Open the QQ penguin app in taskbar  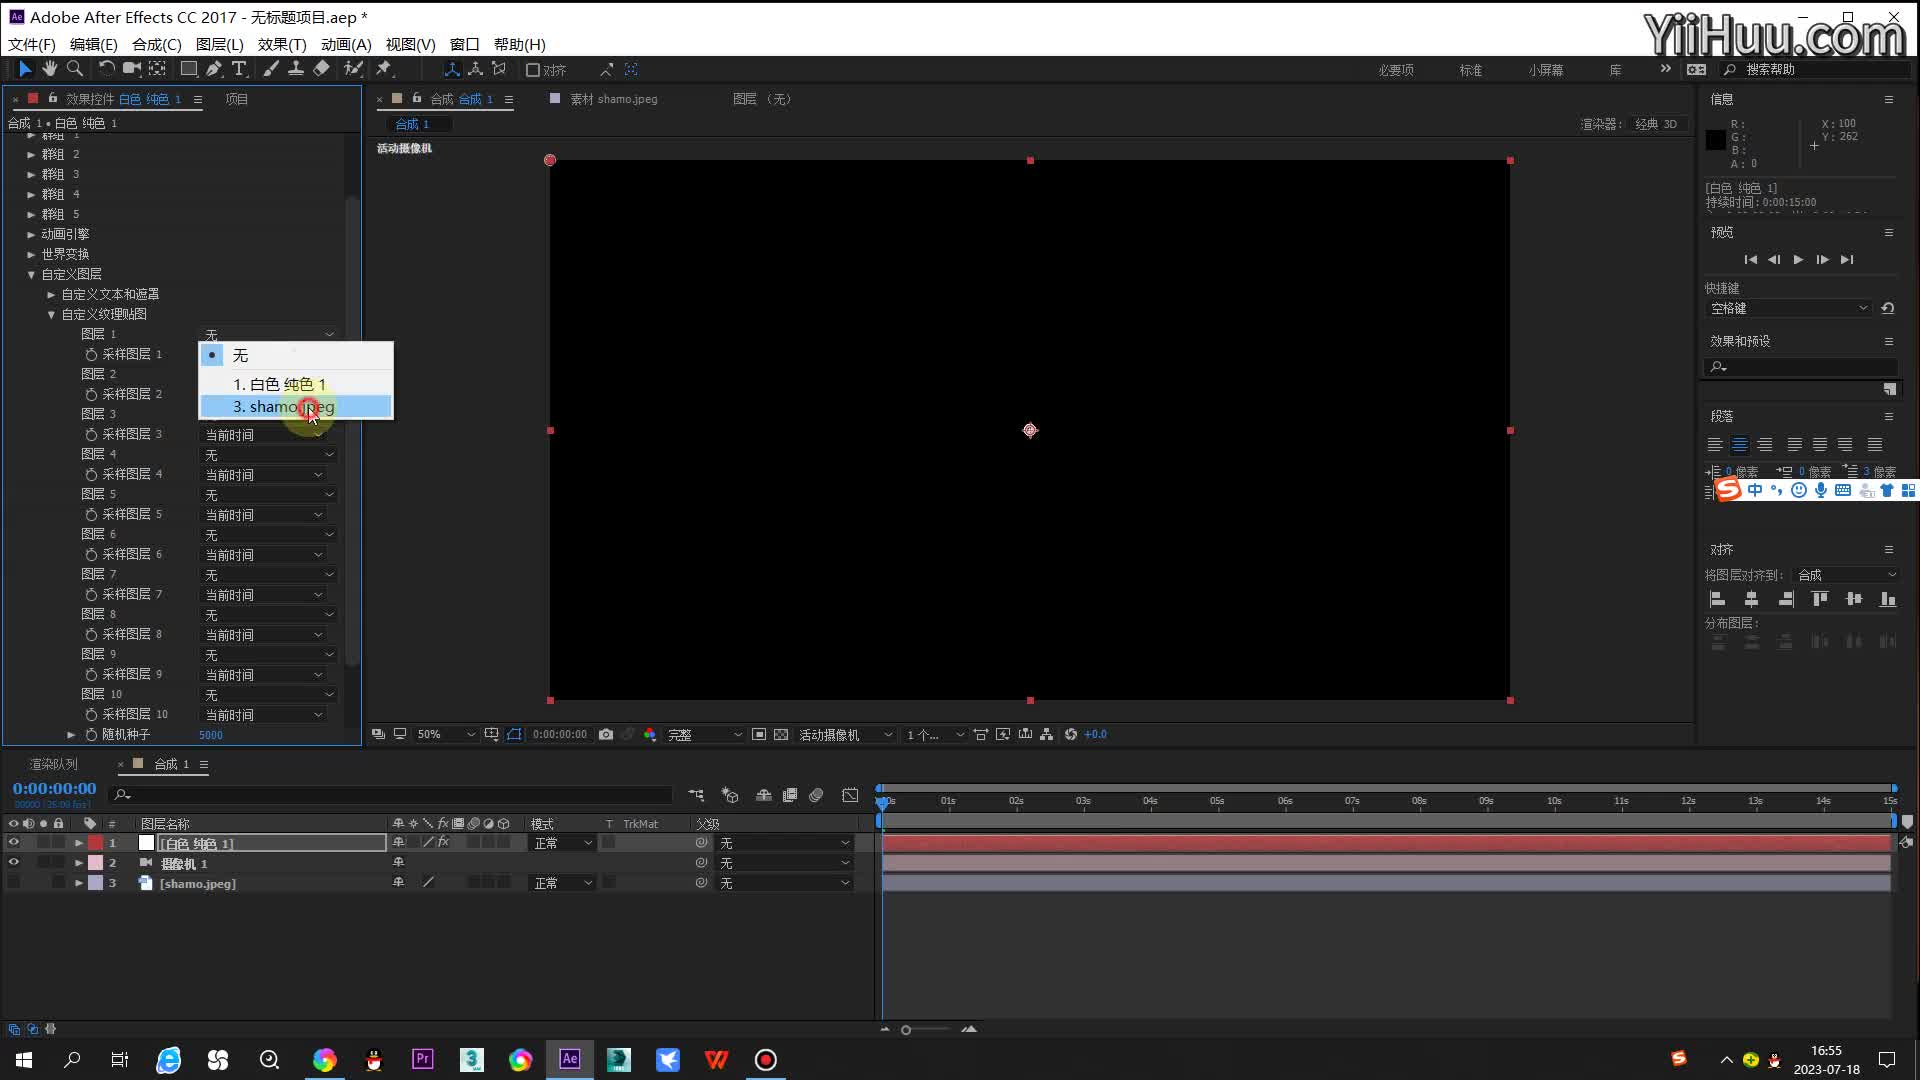(374, 1059)
